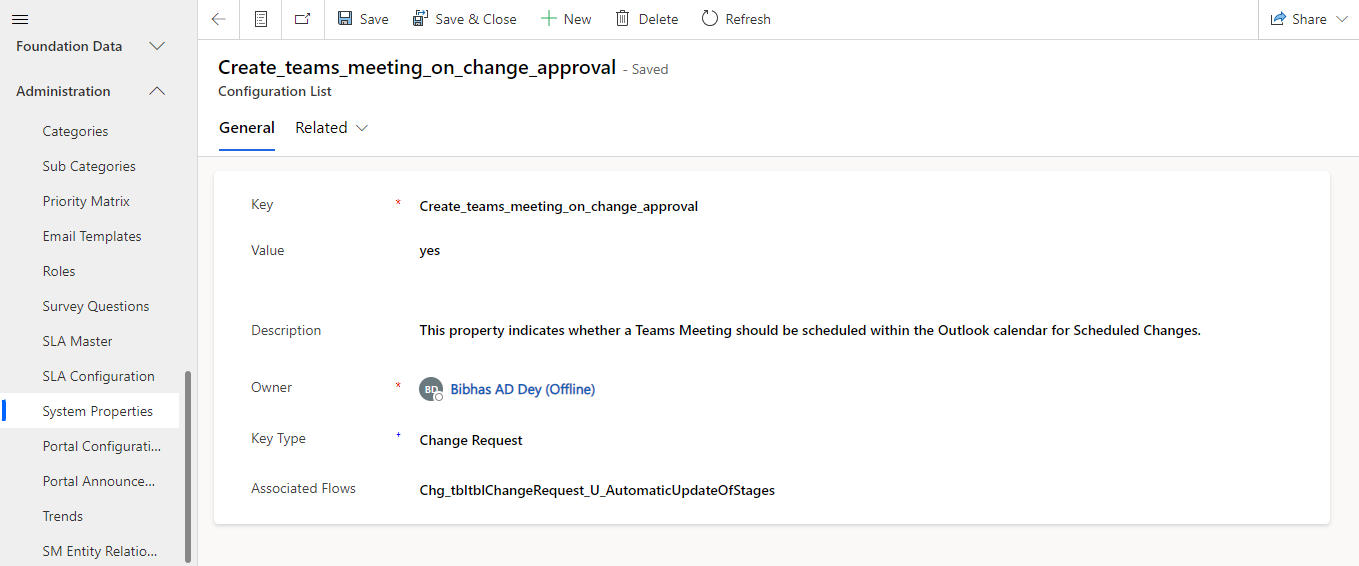
Task: Open record in new window icon
Action: point(302,19)
